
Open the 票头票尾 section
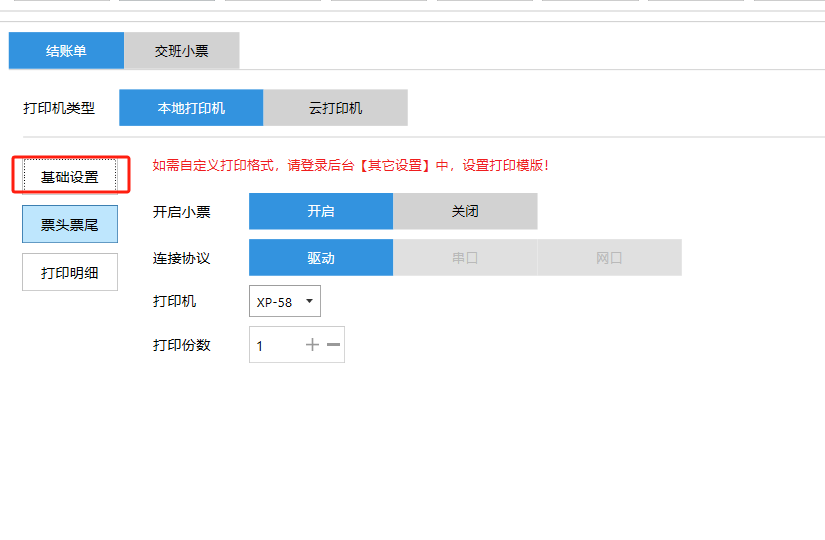[70, 225]
